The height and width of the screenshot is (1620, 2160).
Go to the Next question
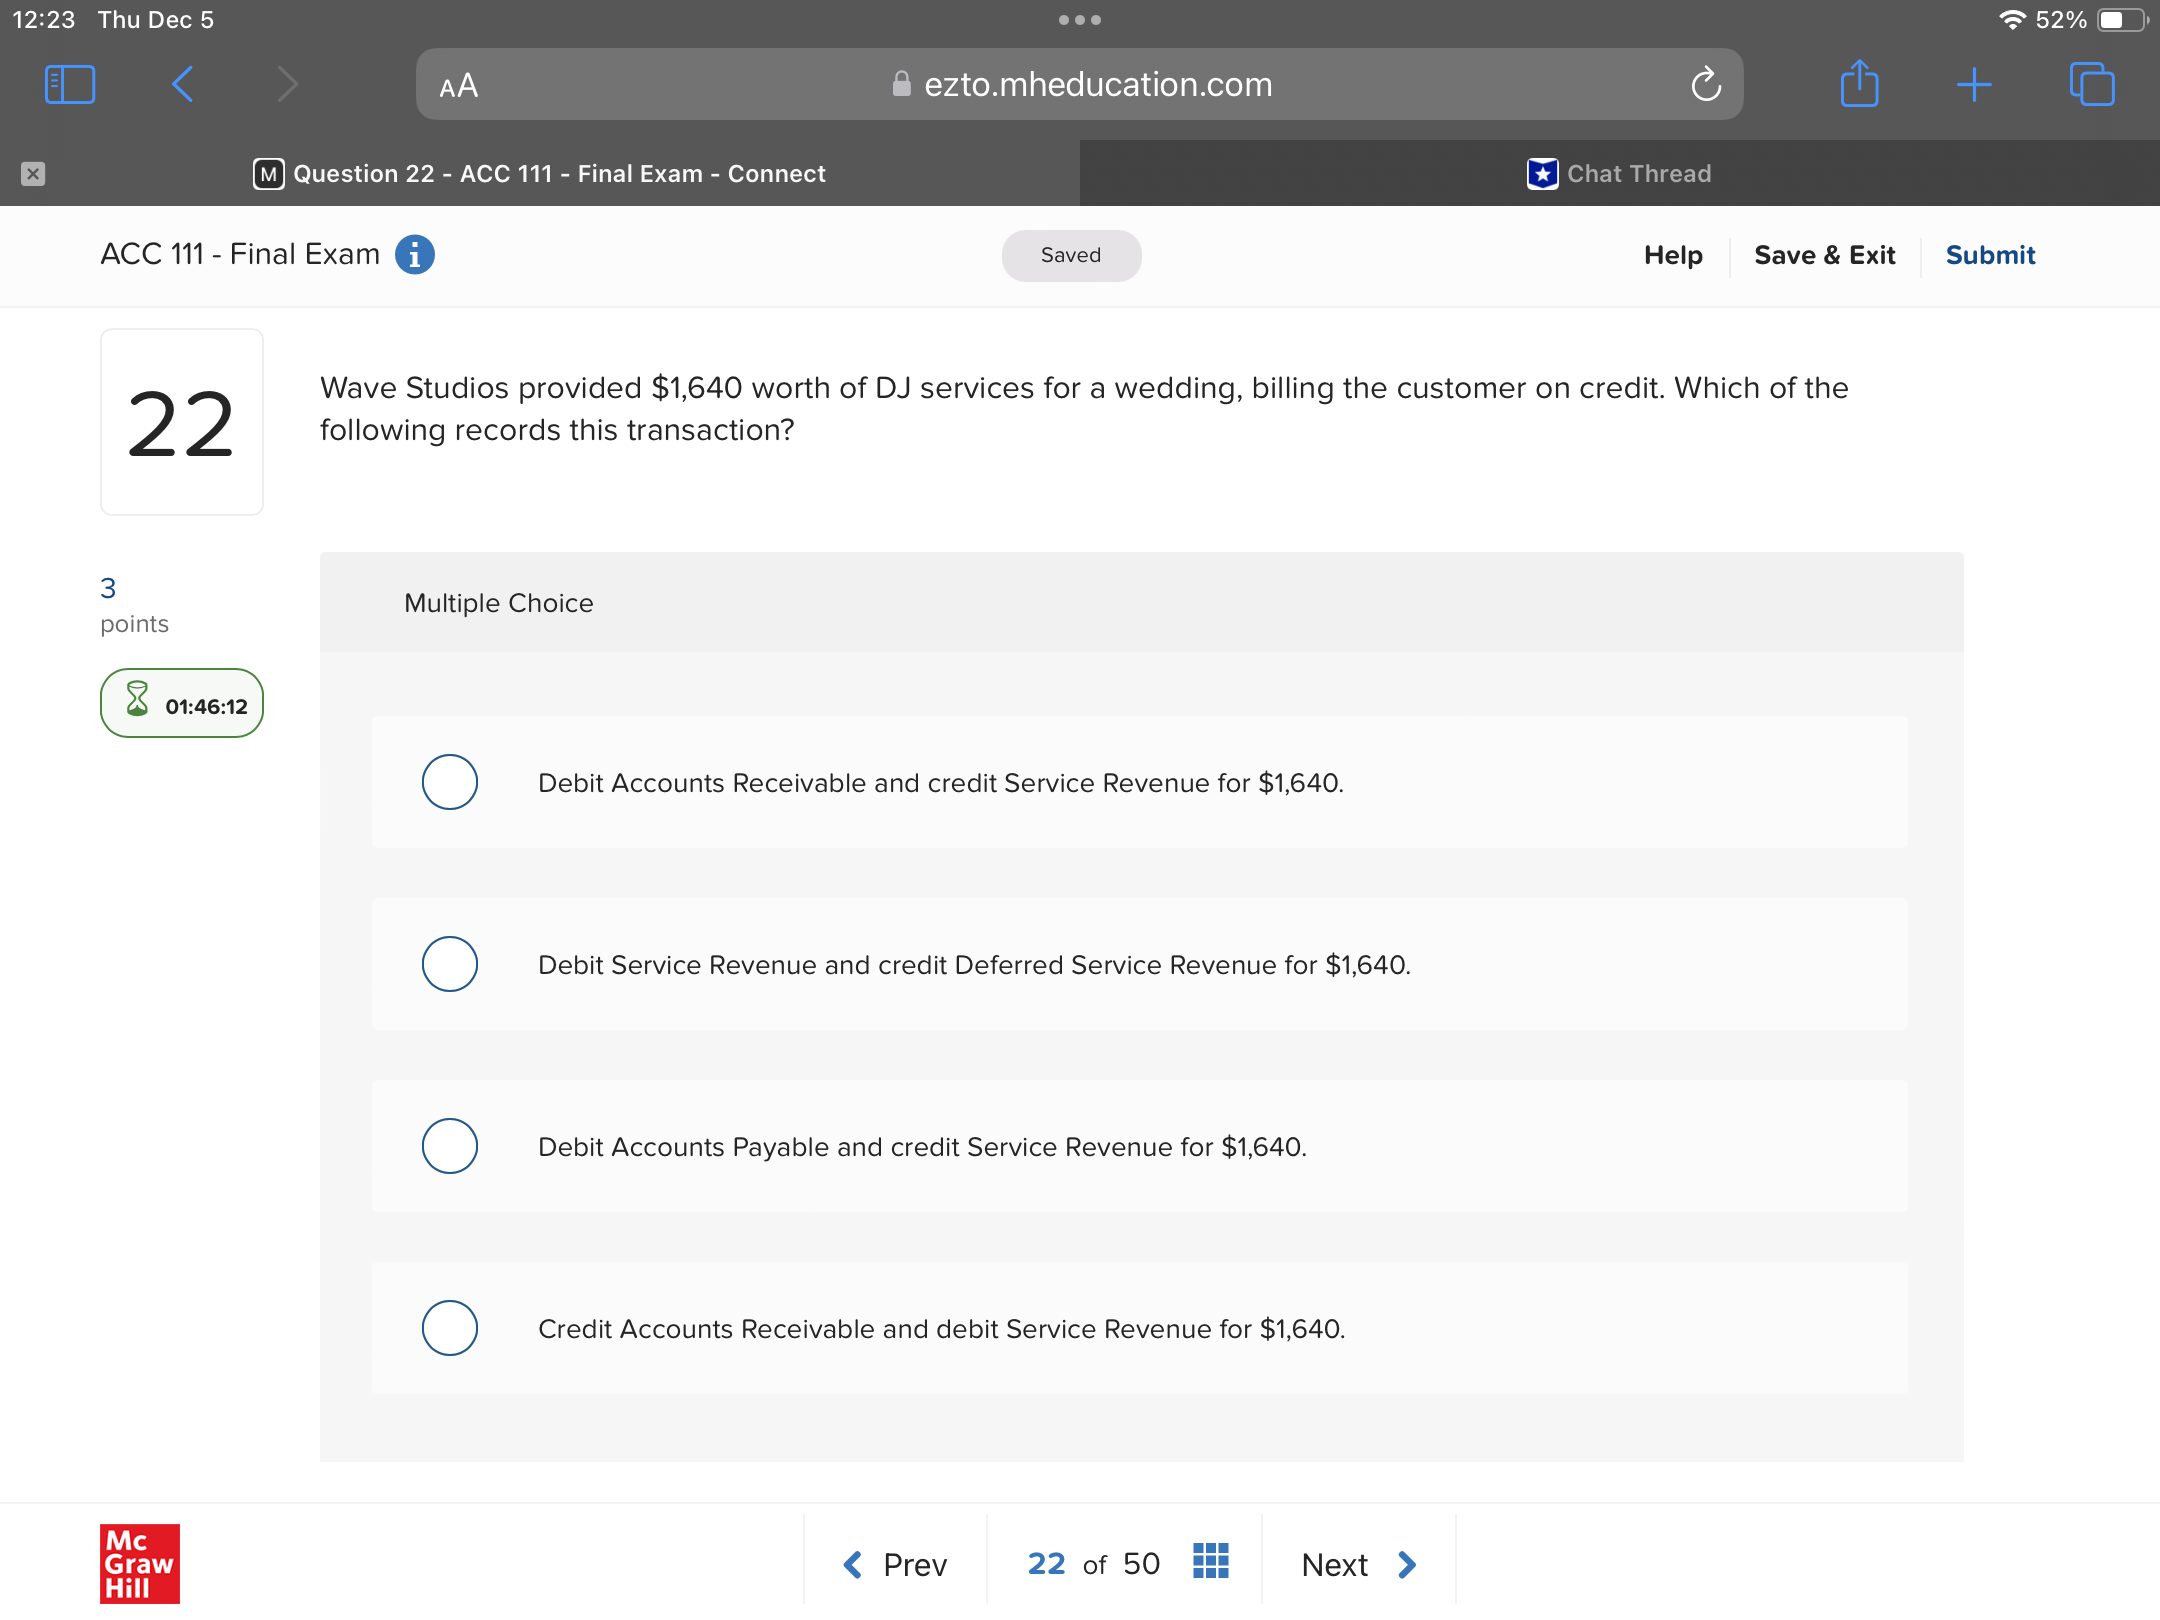[x=1358, y=1564]
